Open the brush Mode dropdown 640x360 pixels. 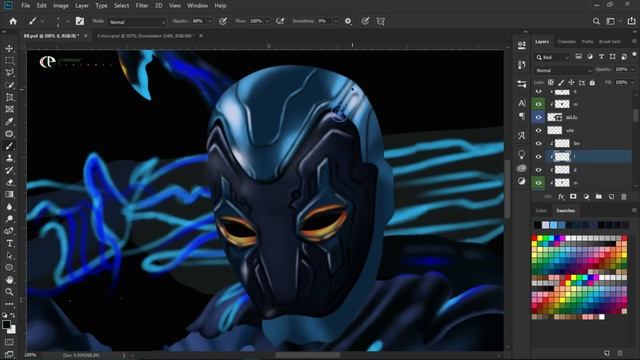point(137,22)
